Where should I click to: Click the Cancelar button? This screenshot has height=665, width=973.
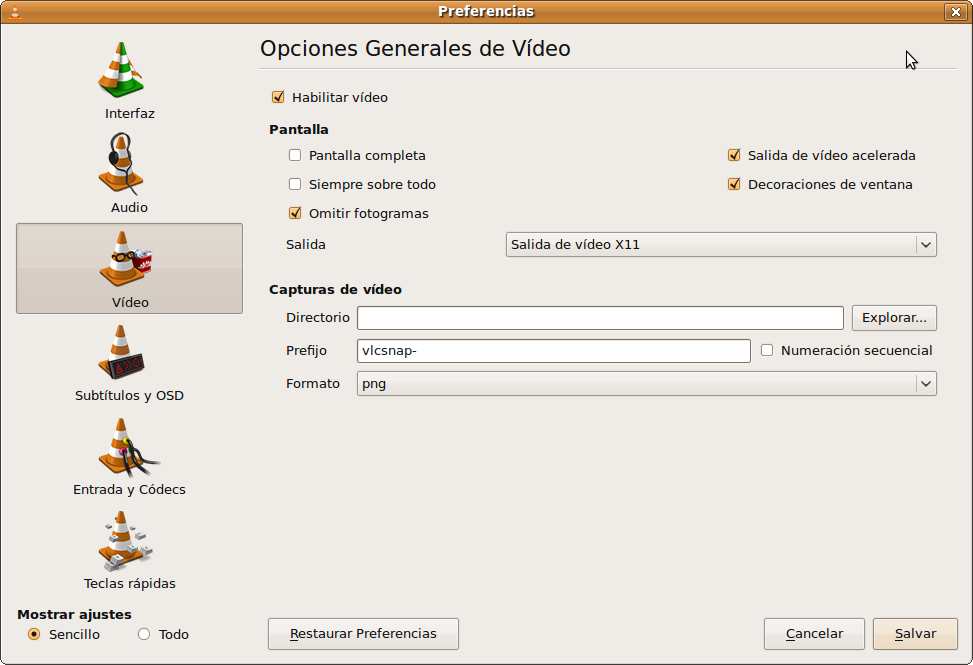813,633
